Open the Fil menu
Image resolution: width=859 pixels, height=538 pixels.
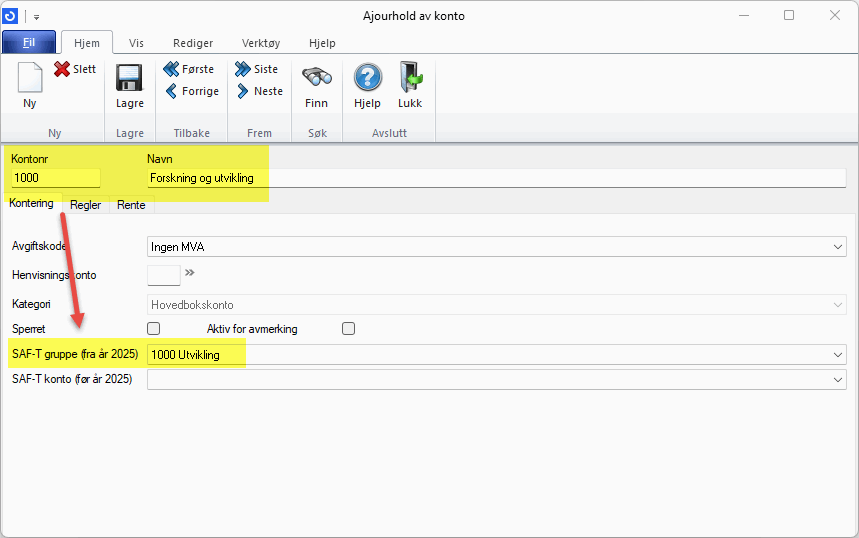click(29, 43)
